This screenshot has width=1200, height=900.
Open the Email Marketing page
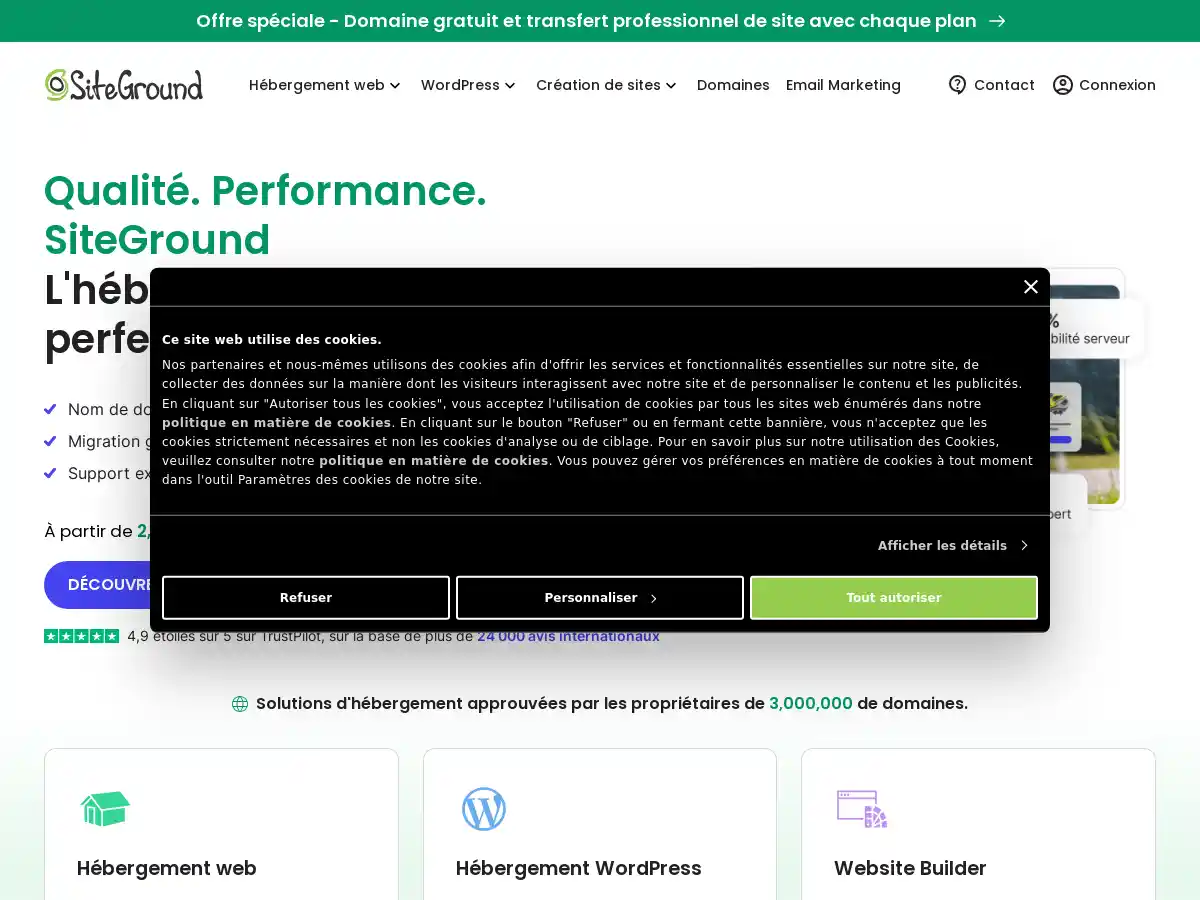[843, 85]
